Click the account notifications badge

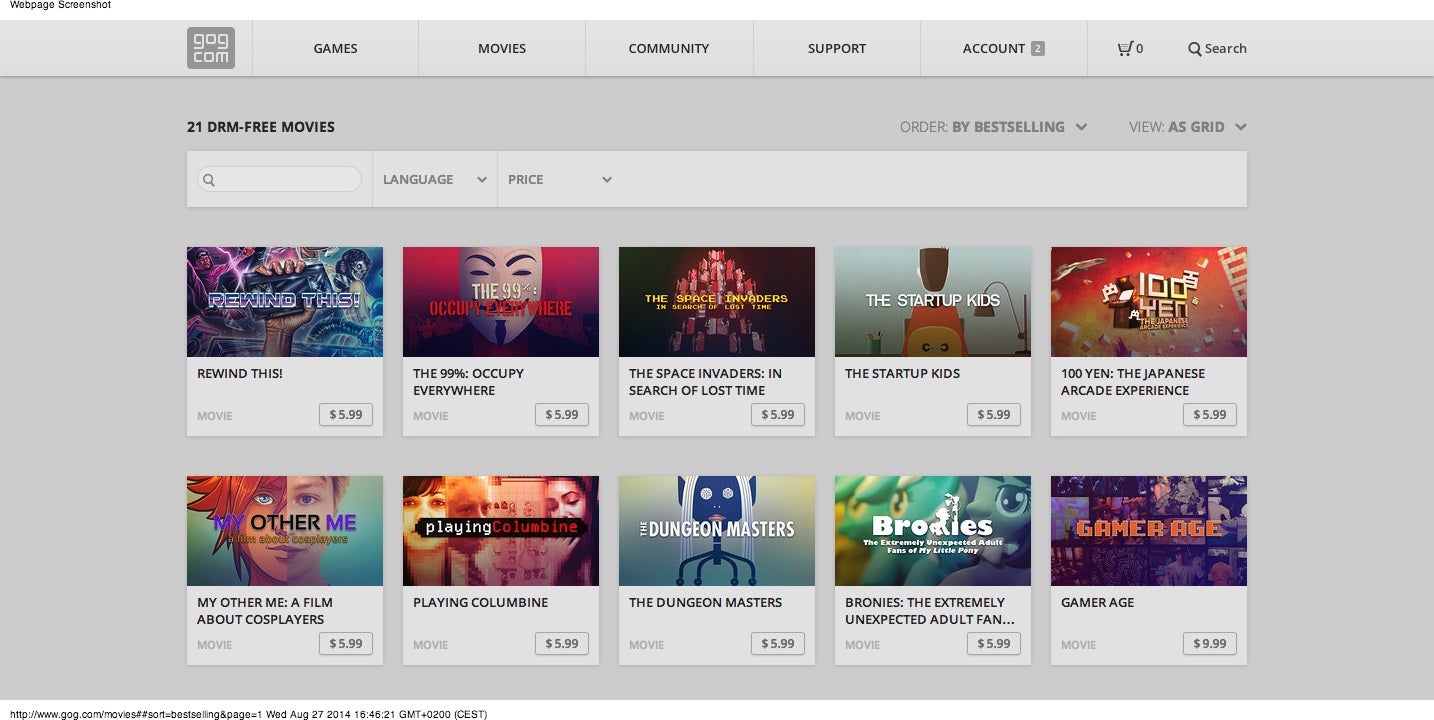click(1037, 48)
